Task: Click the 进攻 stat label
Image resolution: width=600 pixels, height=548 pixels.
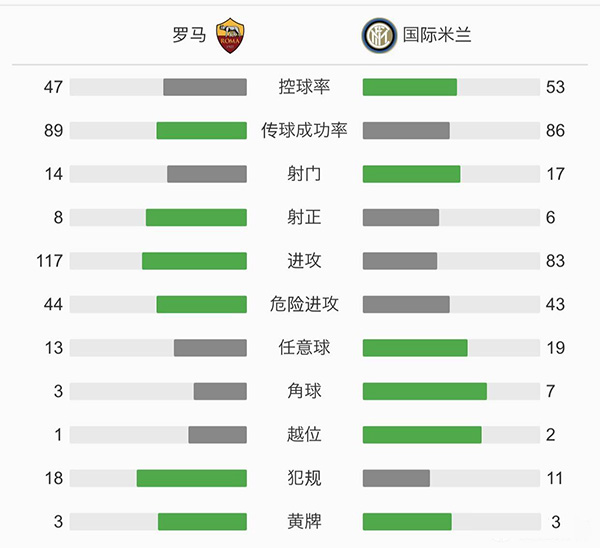Action: (x=304, y=261)
